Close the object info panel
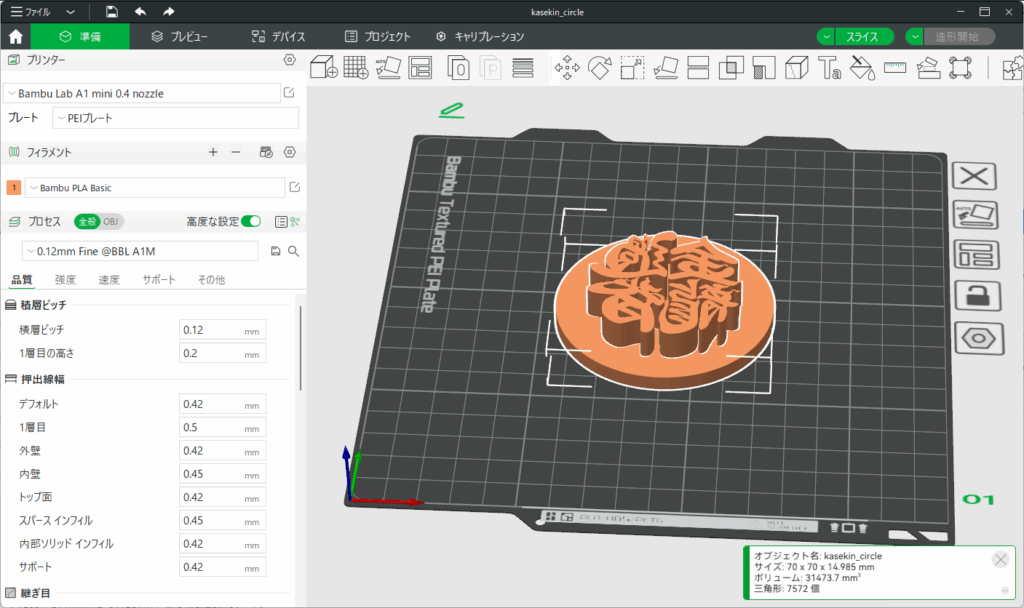 pyautogui.click(x=1000, y=559)
